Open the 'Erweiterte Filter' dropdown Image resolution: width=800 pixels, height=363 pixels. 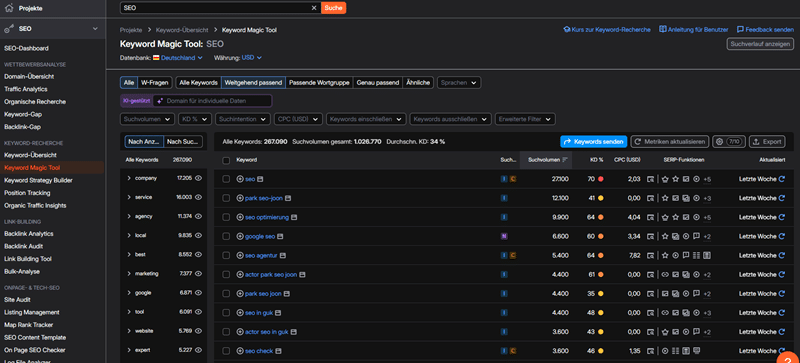click(525, 119)
